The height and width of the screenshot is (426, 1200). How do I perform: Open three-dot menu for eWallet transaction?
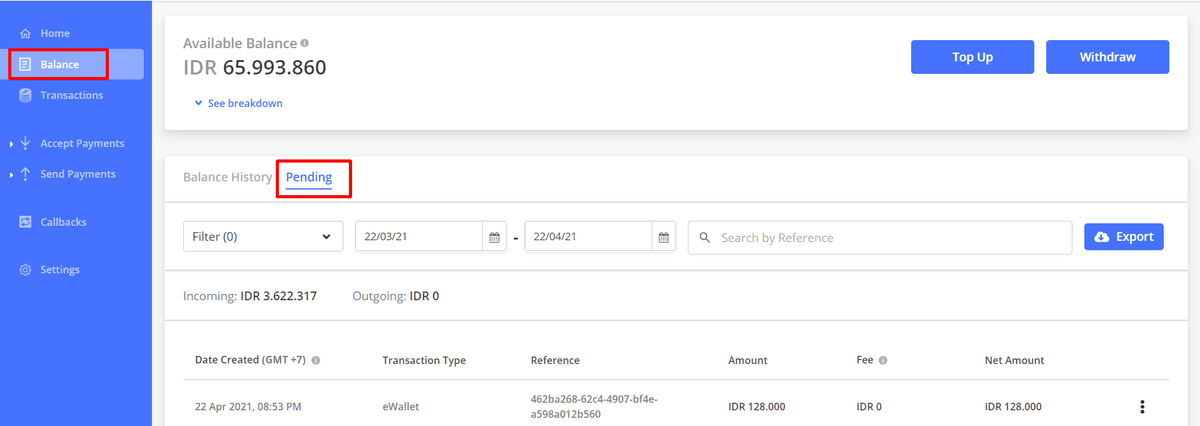tap(1142, 407)
